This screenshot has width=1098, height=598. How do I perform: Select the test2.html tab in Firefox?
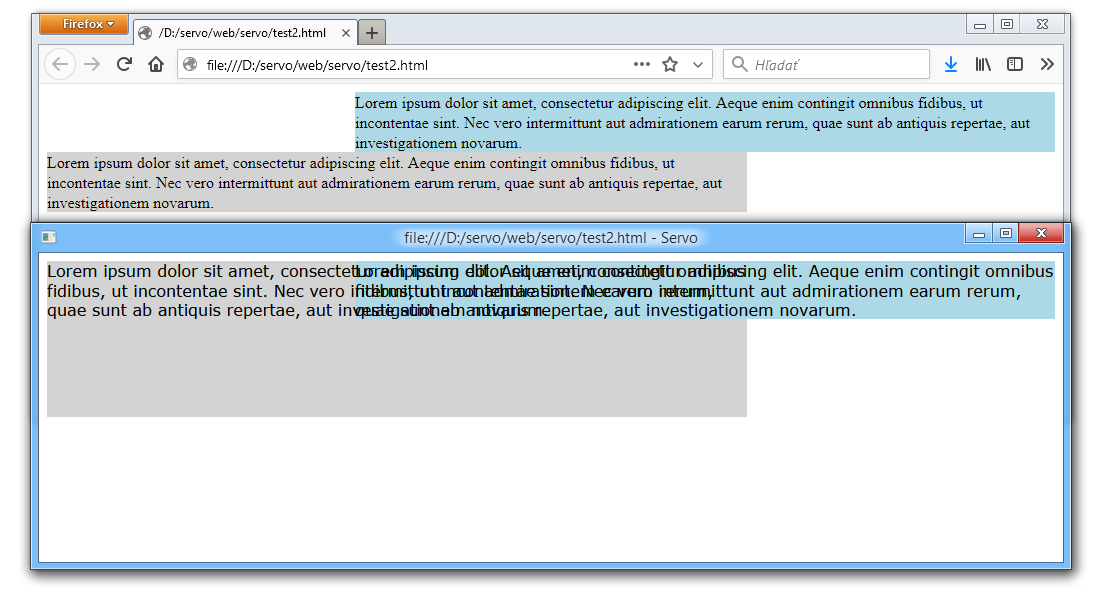[x=244, y=33]
